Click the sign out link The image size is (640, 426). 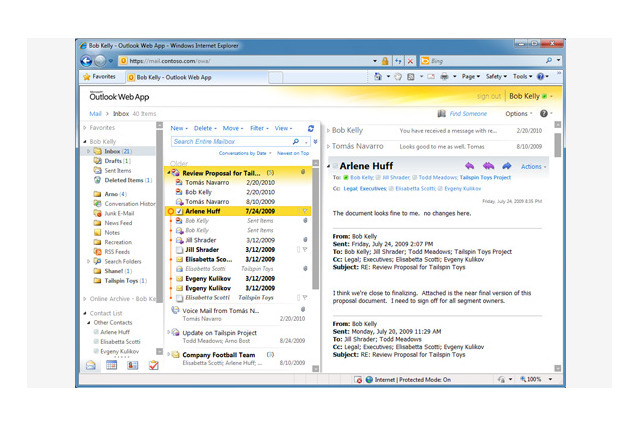[x=489, y=96]
